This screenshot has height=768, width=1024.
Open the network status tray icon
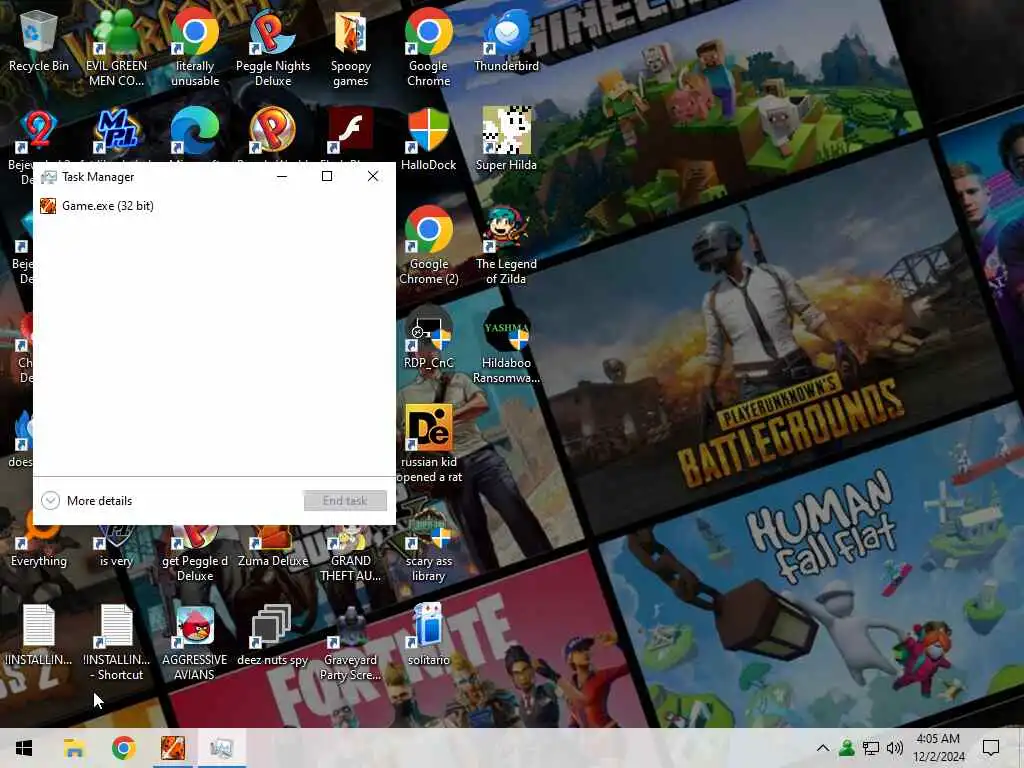[x=871, y=748]
